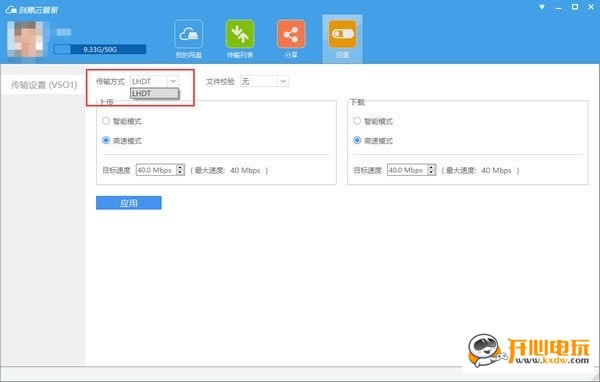Maximize the window
Viewport: 600px width, 382px height.
tap(575, 7)
